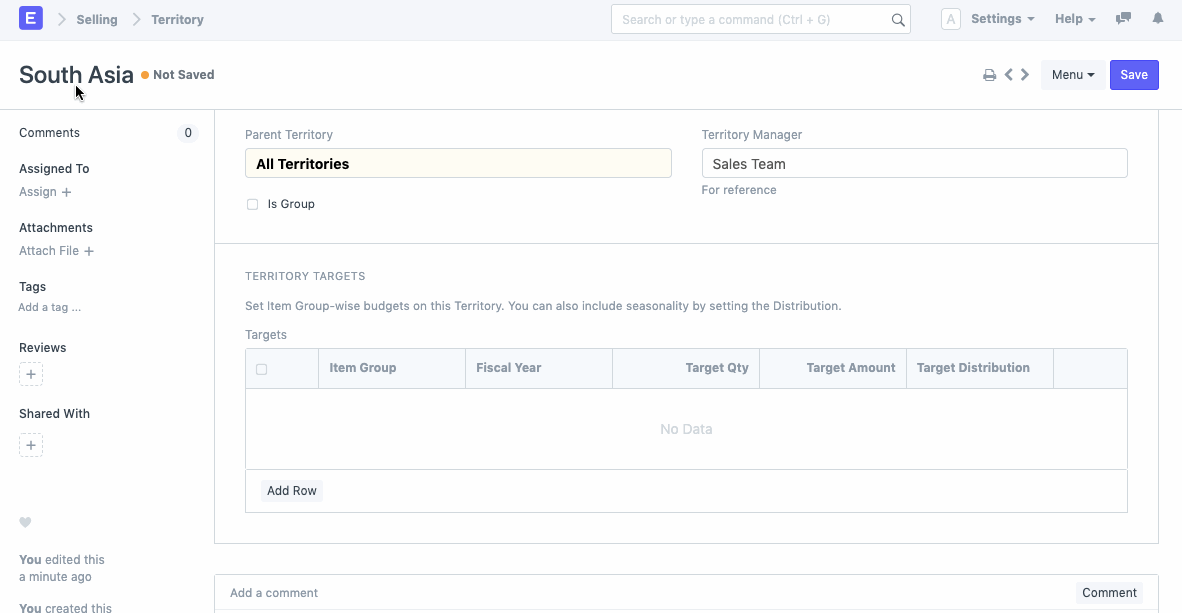The height and width of the screenshot is (613, 1182).
Task: Click the ERPNext logo icon
Action: (30, 18)
